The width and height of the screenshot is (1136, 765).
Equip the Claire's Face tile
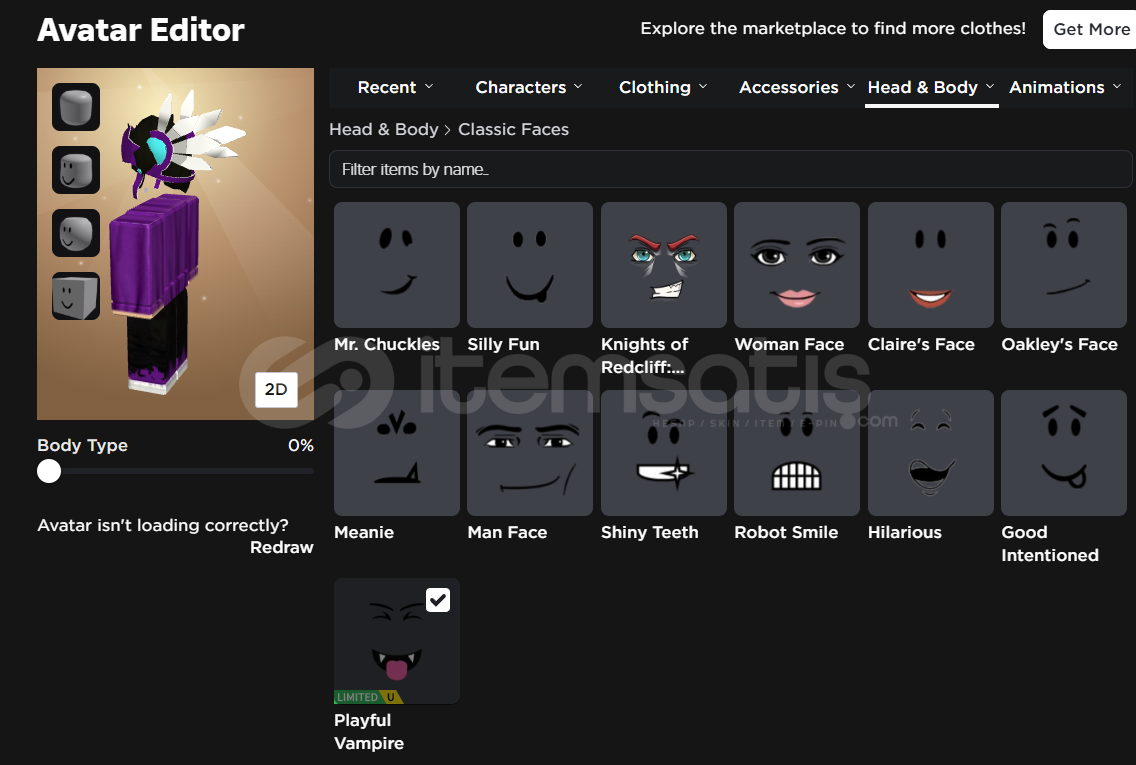[931, 265]
